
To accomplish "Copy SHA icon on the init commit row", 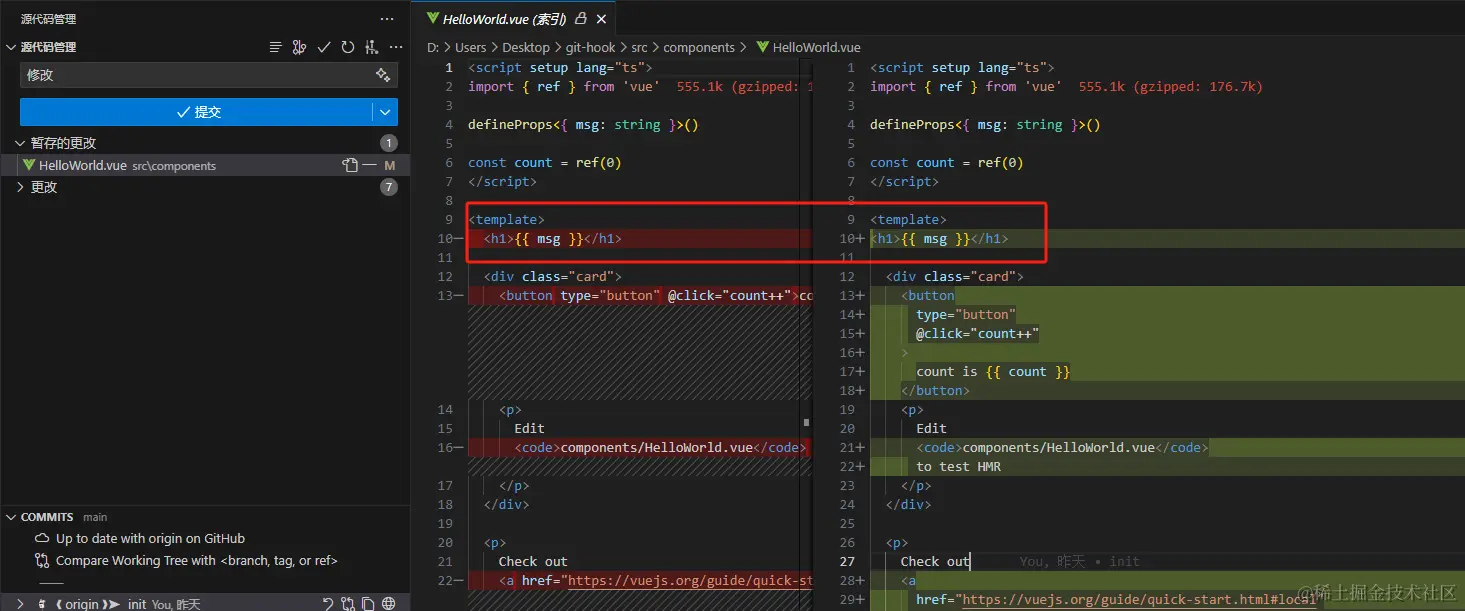I will click(x=368, y=604).
